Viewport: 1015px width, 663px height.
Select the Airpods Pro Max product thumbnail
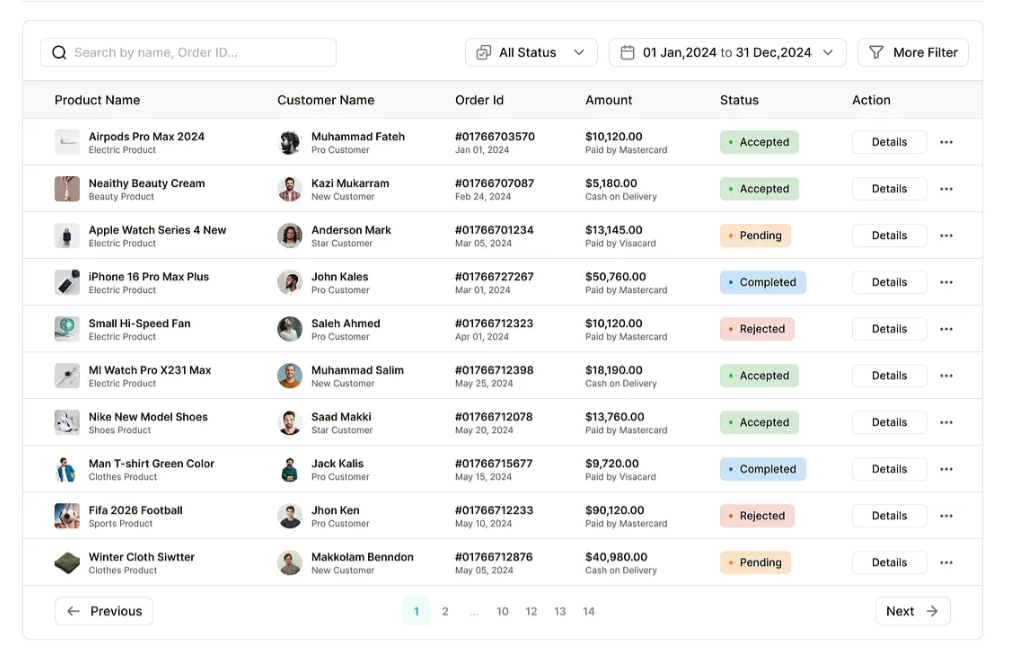67,142
